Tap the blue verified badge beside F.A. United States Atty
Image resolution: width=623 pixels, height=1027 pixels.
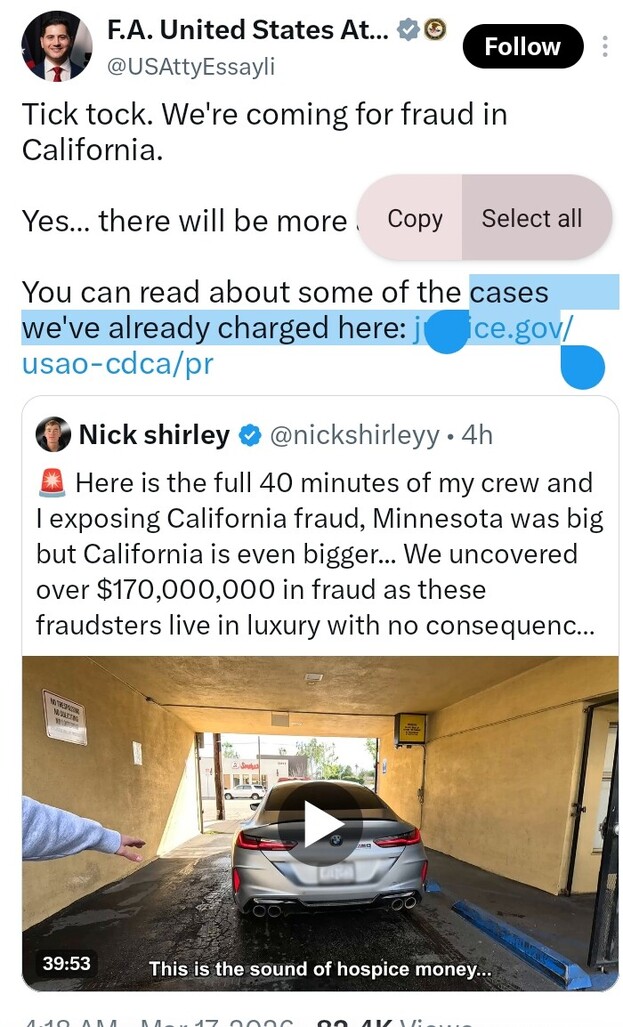pos(408,31)
